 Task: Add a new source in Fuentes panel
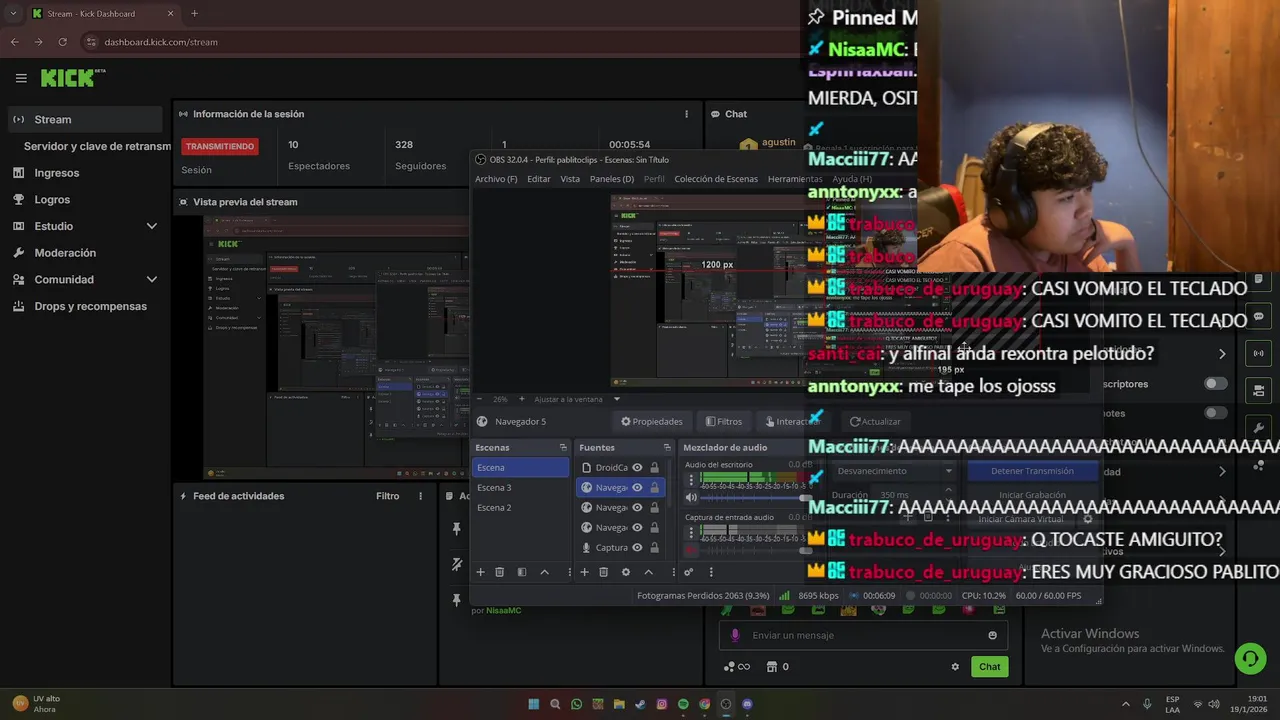pyautogui.click(x=584, y=572)
